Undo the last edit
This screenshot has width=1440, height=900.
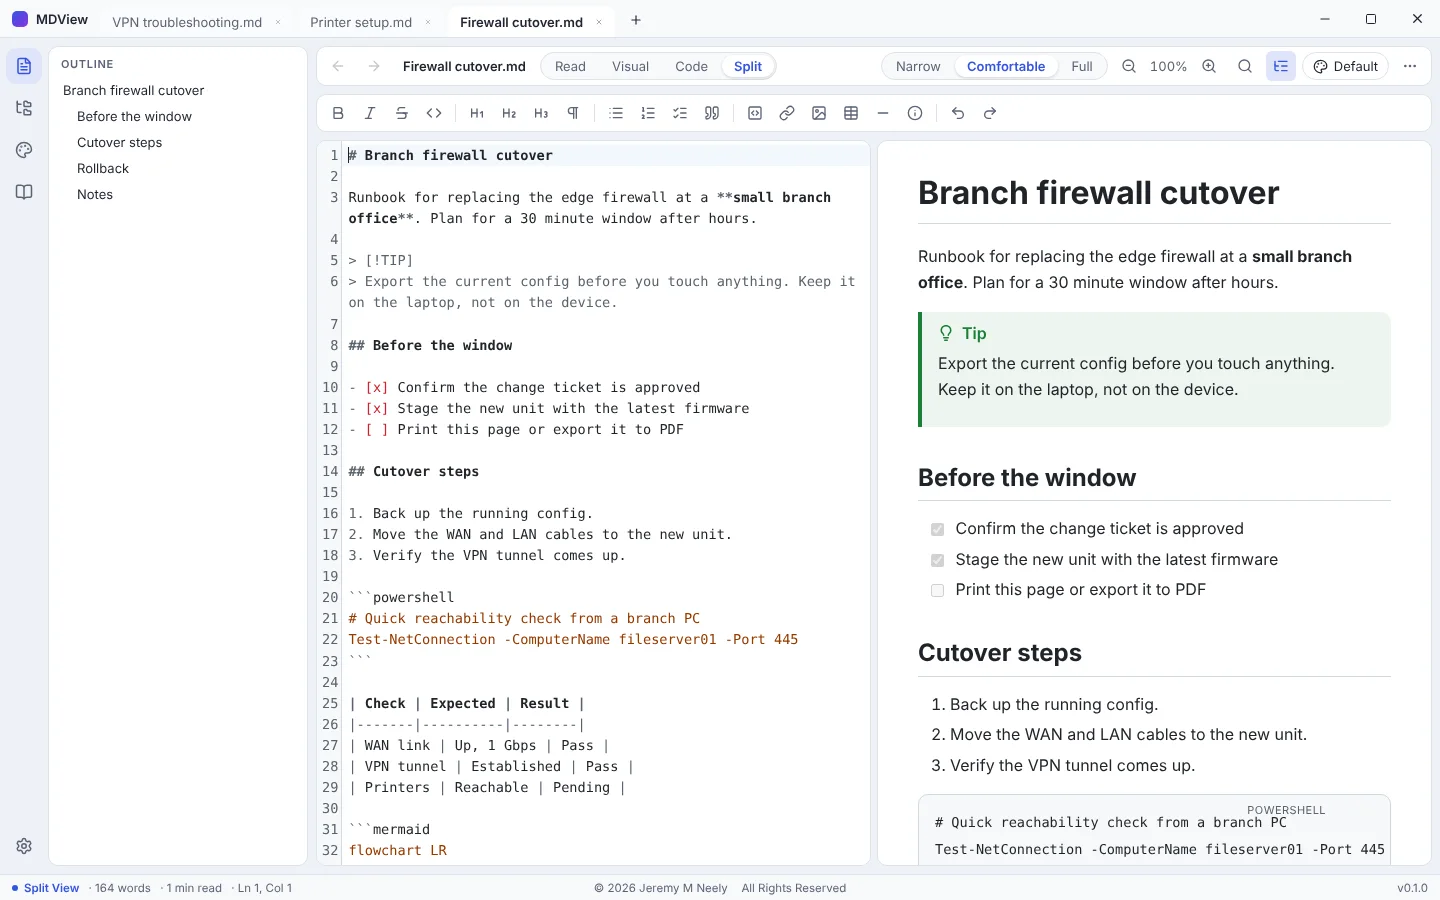click(958, 113)
